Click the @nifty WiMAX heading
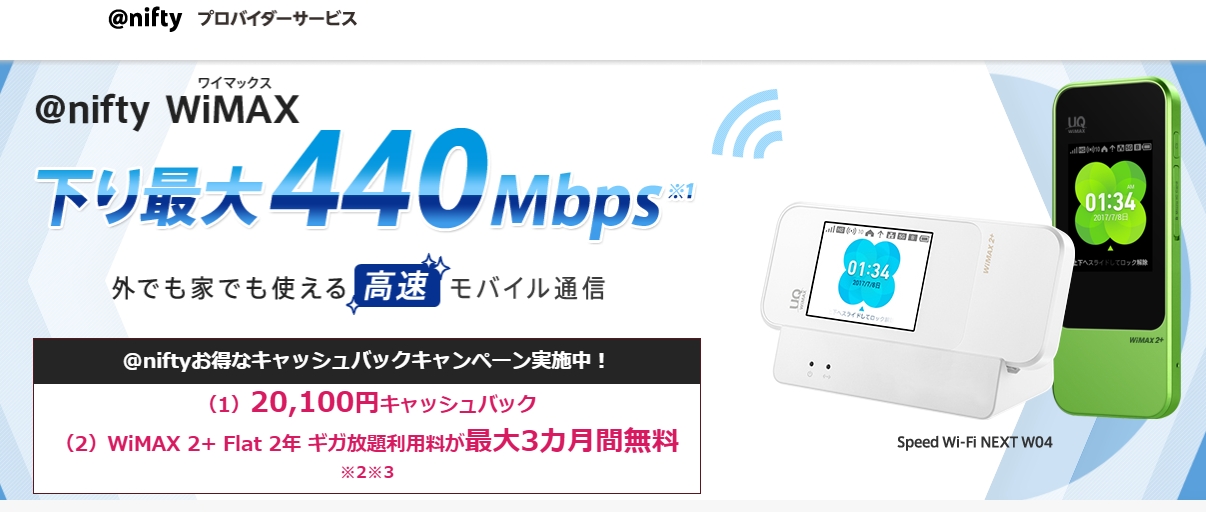The image size is (1206, 512). pyautogui.click(x=167, y=109)
